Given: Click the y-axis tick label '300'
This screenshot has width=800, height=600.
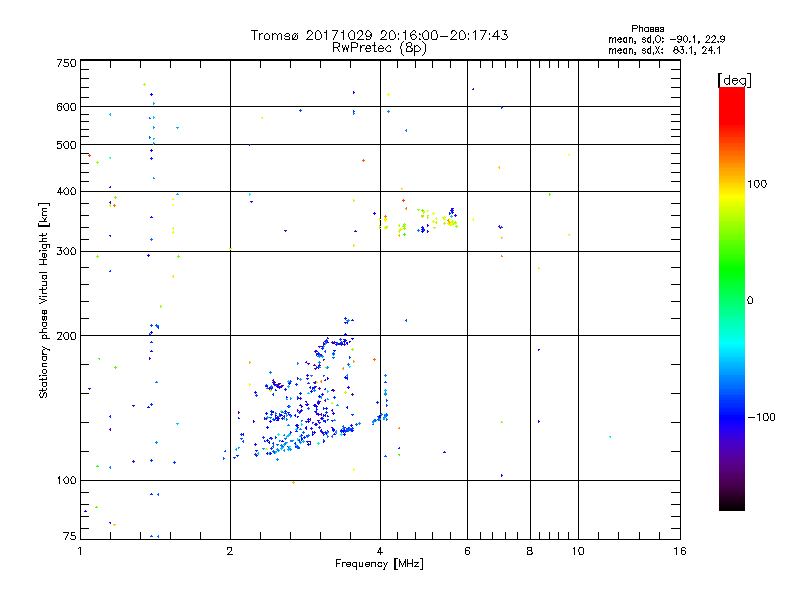Looking at the screenshot, I should tap(66, 252).
